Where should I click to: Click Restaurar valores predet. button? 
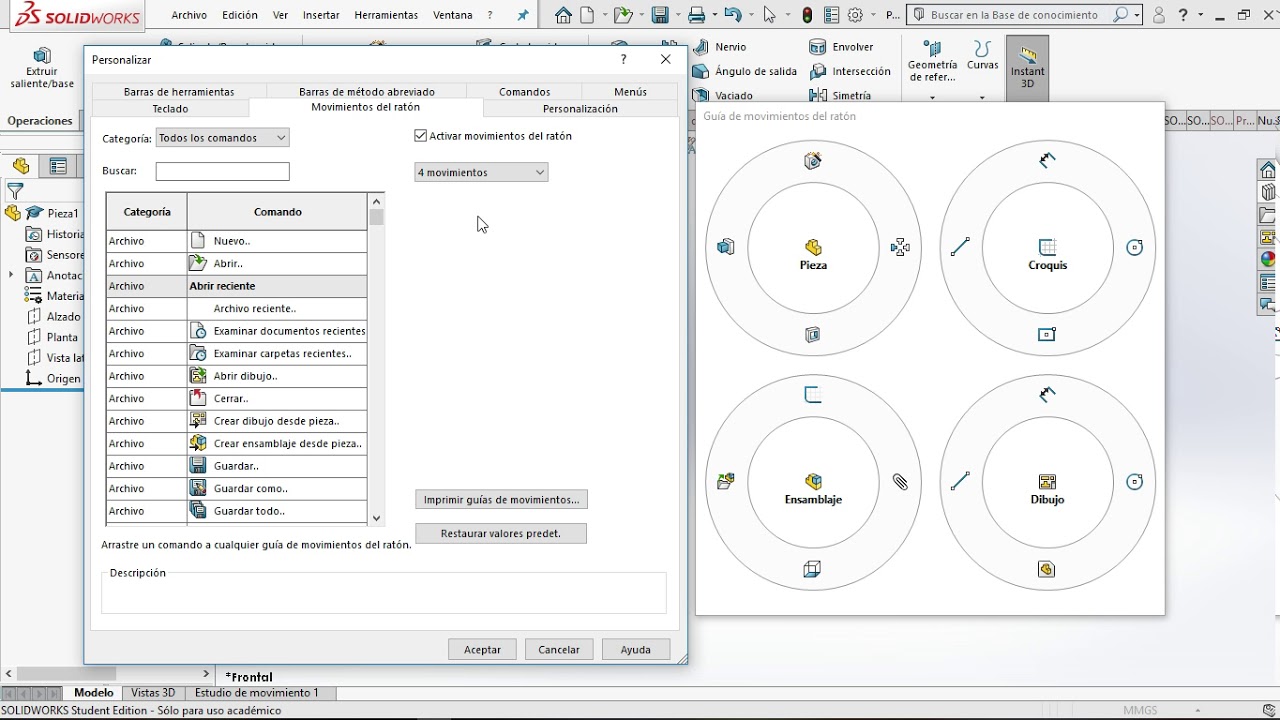[x=501, y=533]
